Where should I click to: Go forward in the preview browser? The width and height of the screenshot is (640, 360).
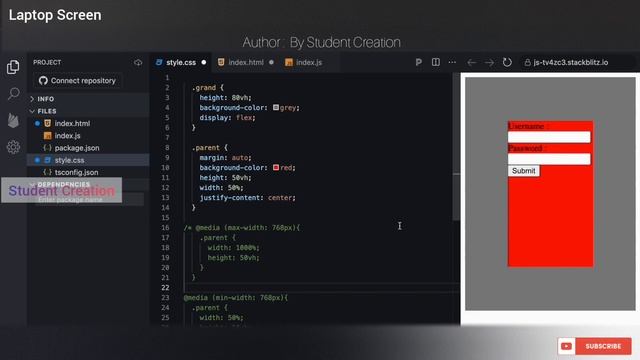[x=489, y=62]
